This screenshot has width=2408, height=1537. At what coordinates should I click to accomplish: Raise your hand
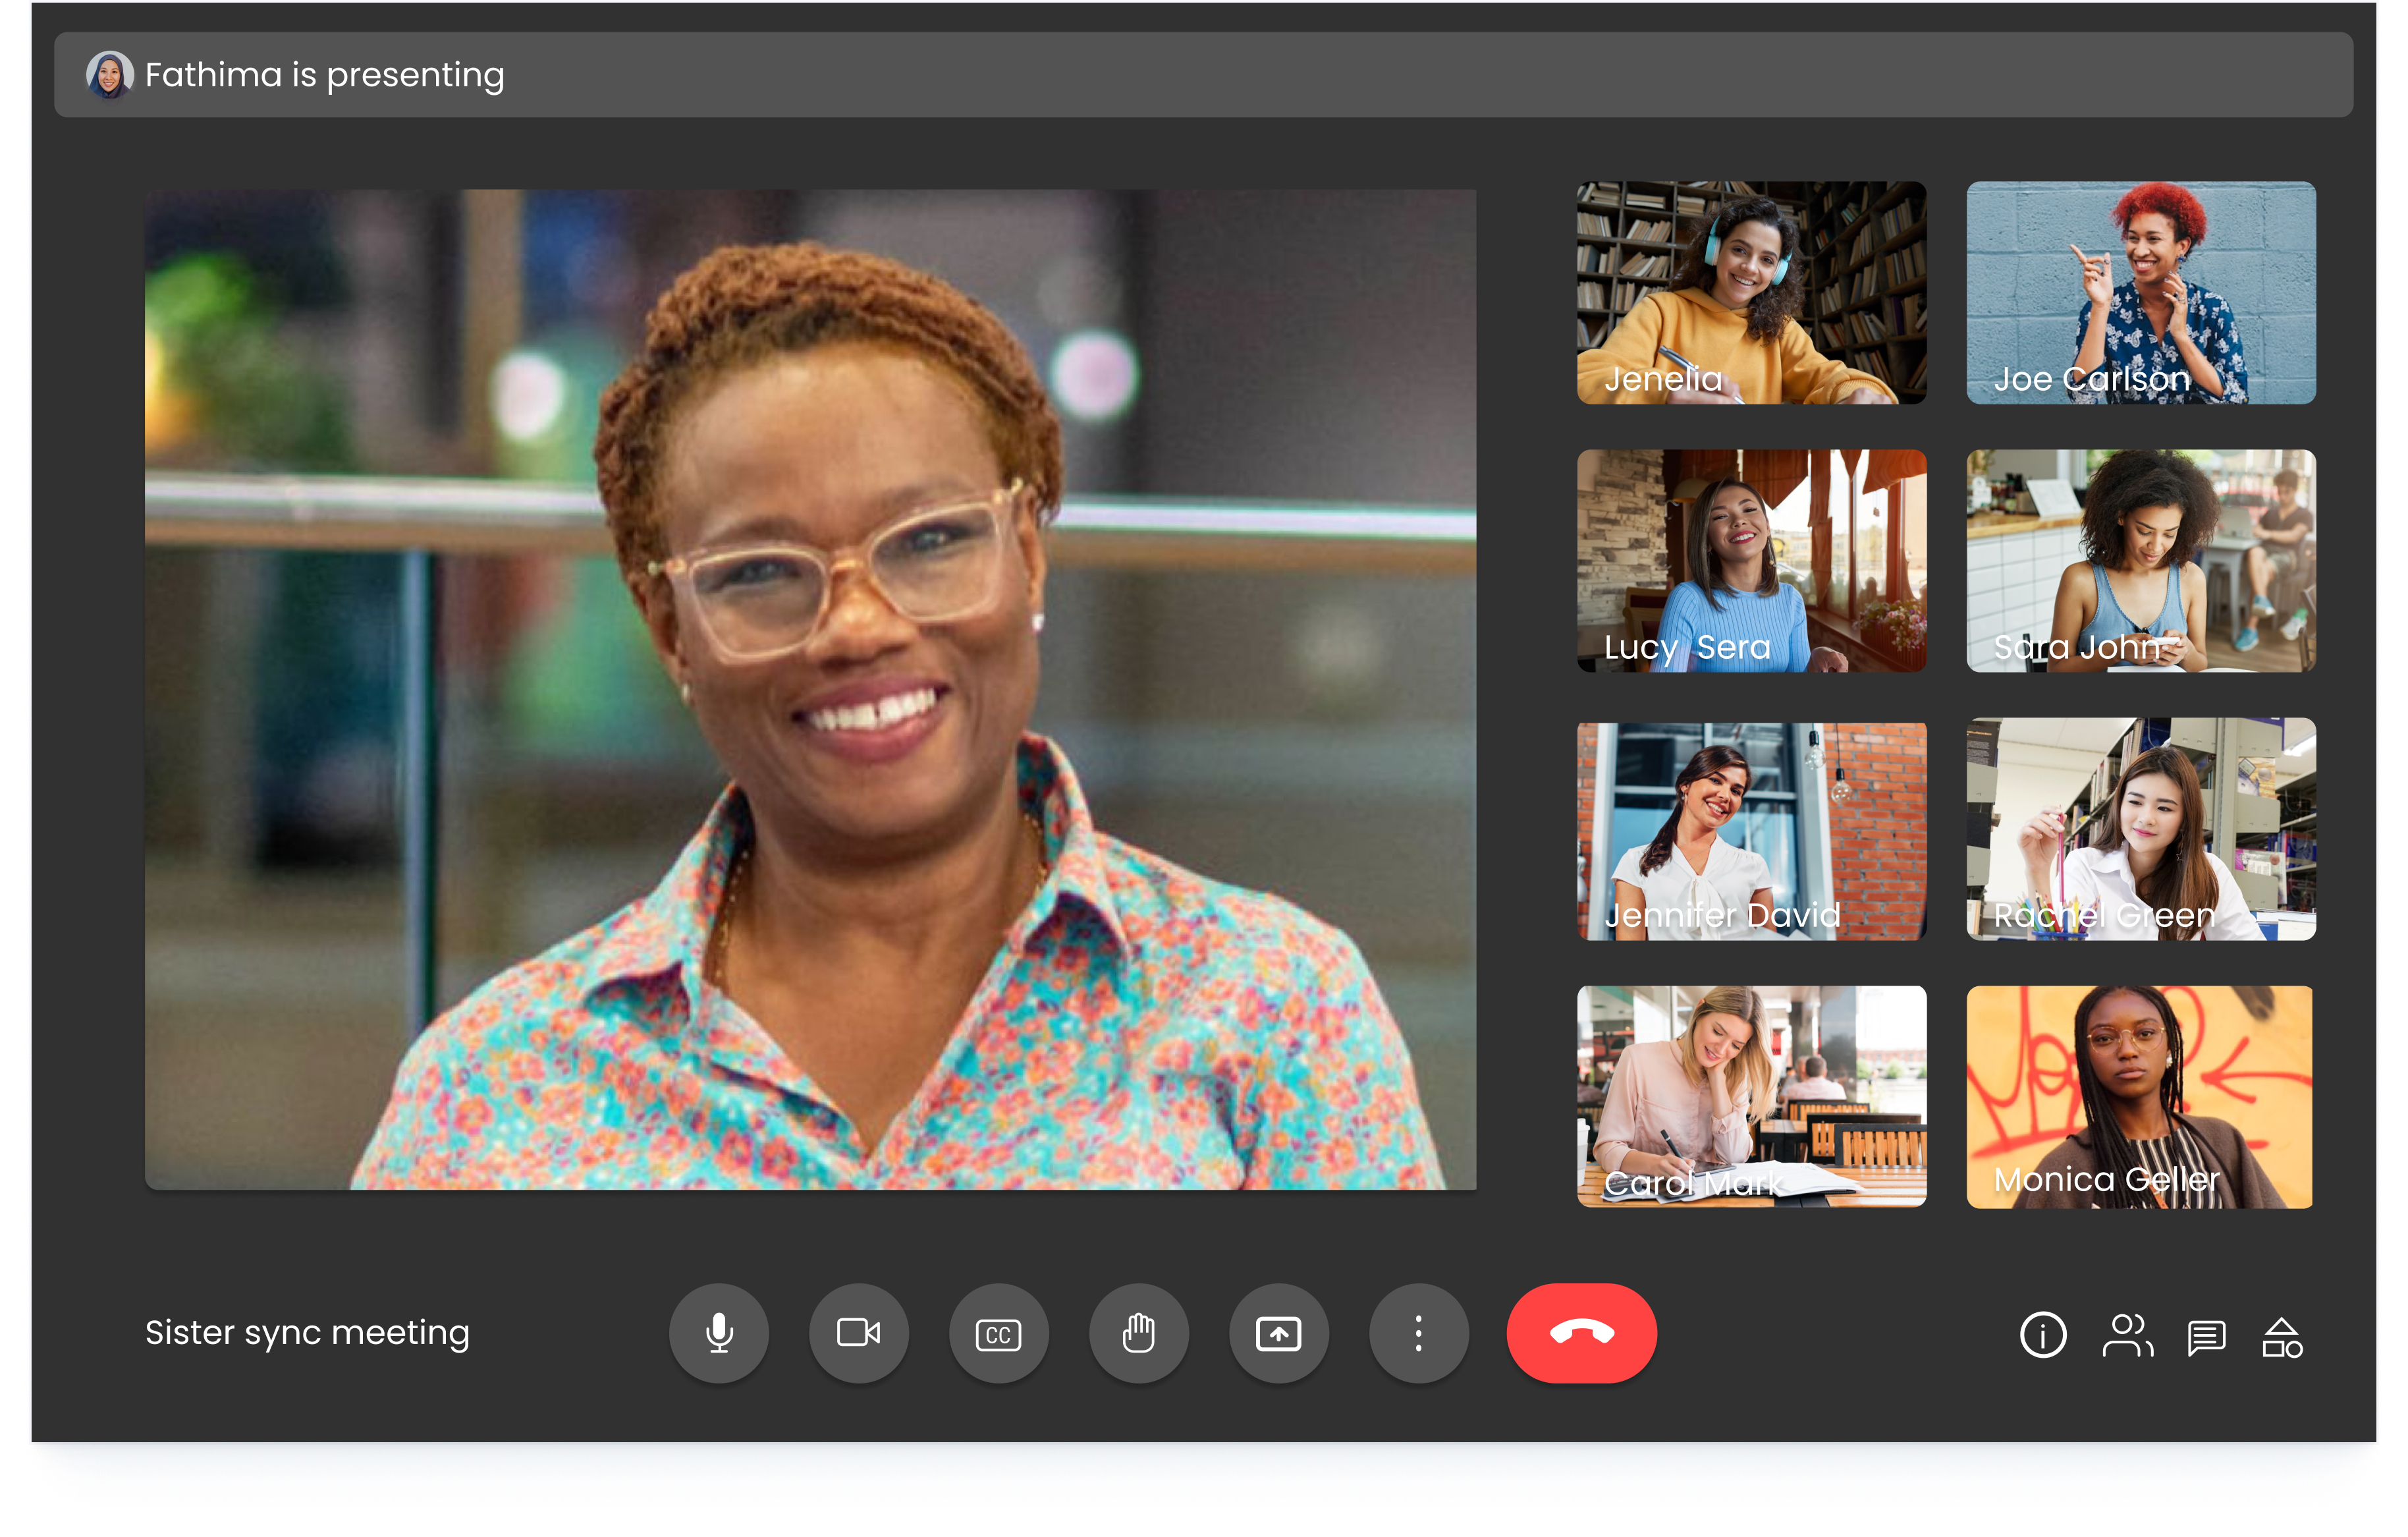(1138, 1333)
